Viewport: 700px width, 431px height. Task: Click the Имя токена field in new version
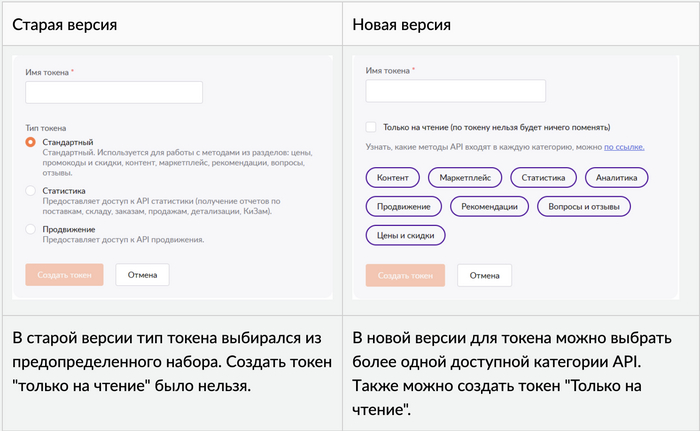pos(455,91)
